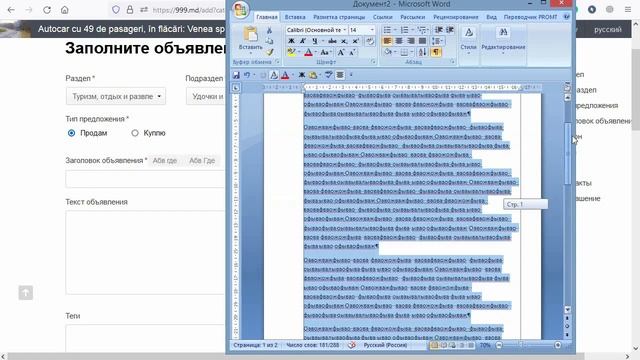Screen dimensions: 640x360
Task: Open the Change Case (Aa) menu
Action: (x=325, y=52)
